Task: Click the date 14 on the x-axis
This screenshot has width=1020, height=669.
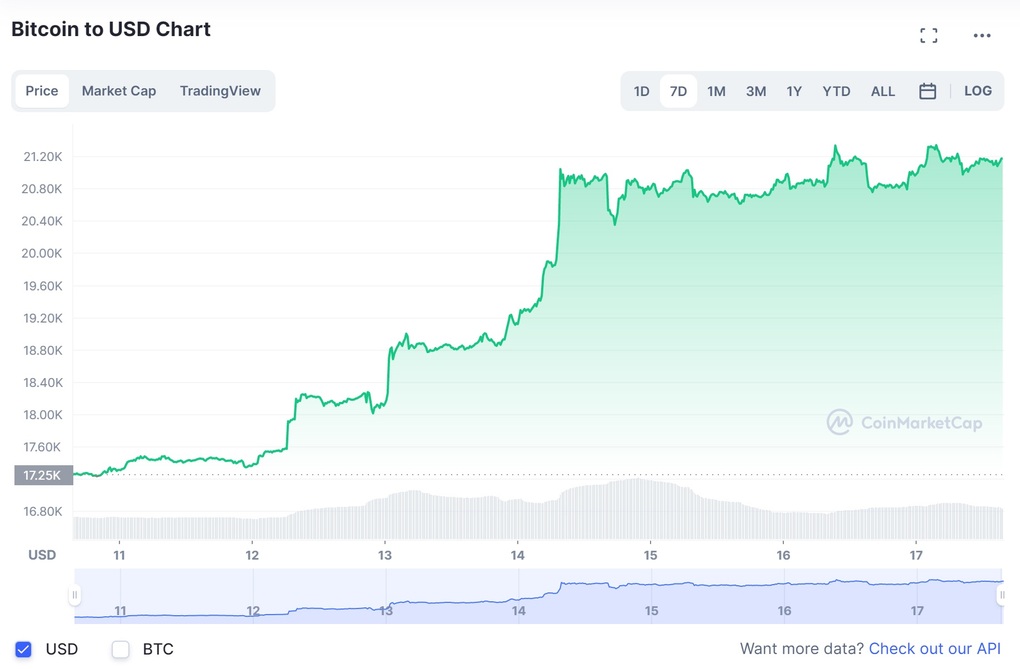Action: [x=517, y=555]
